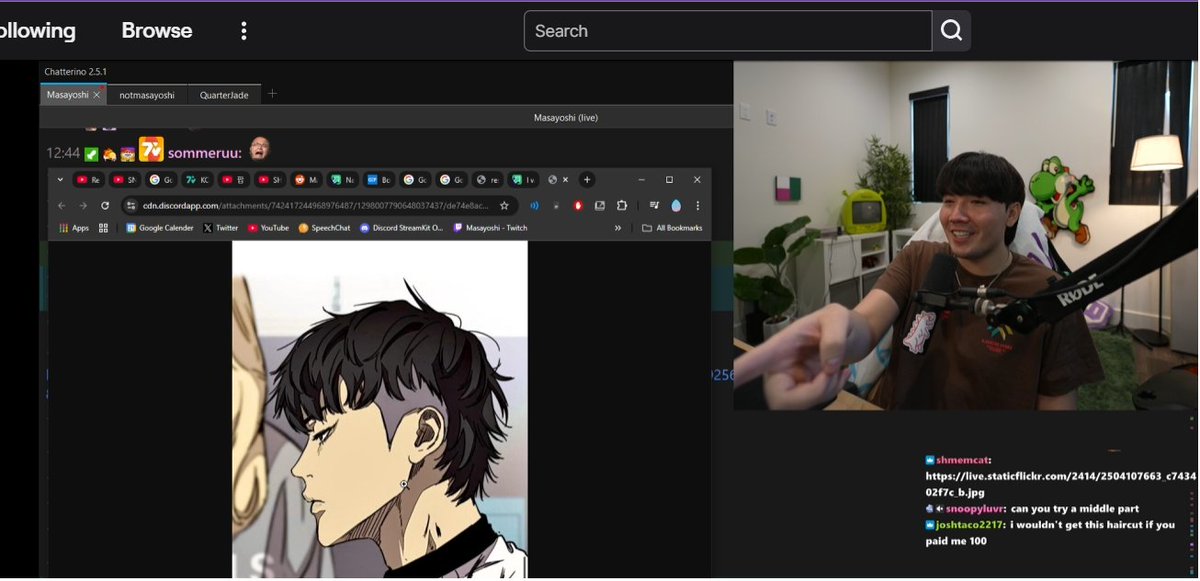Screen dimensions: 1200x581
Task: Open Chrome profile avatar
Action: click(x=676, y=205)
